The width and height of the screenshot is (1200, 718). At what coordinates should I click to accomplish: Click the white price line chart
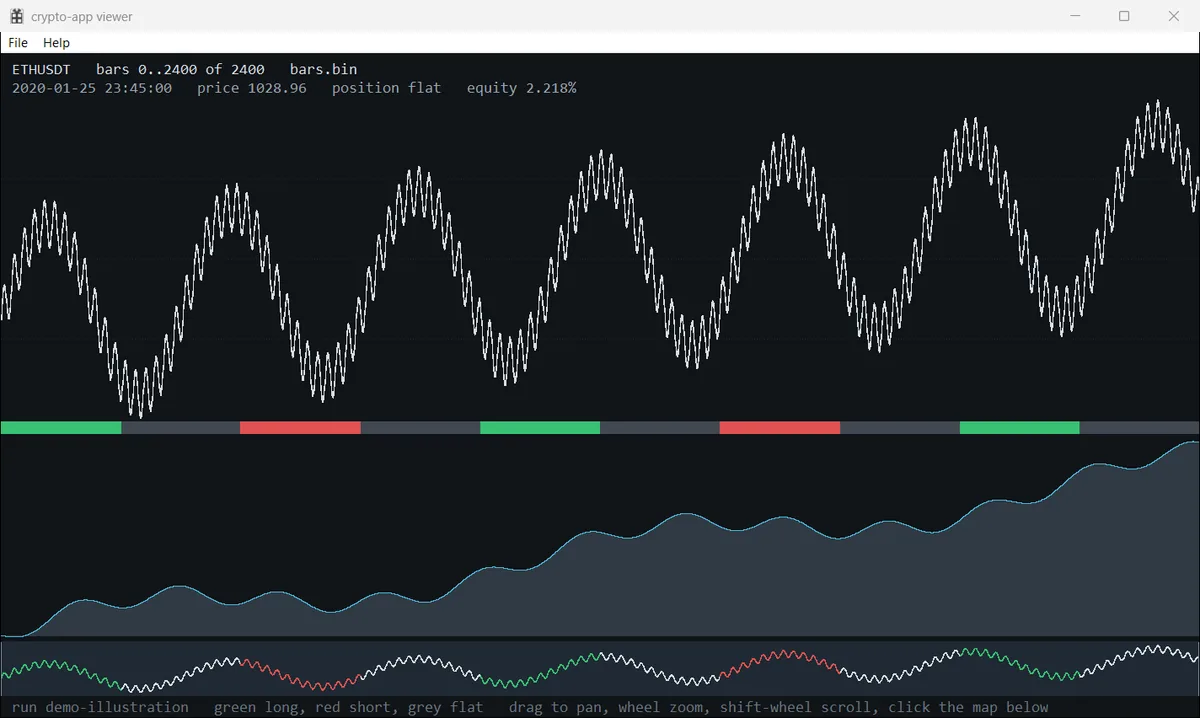[x=600, y=258]
